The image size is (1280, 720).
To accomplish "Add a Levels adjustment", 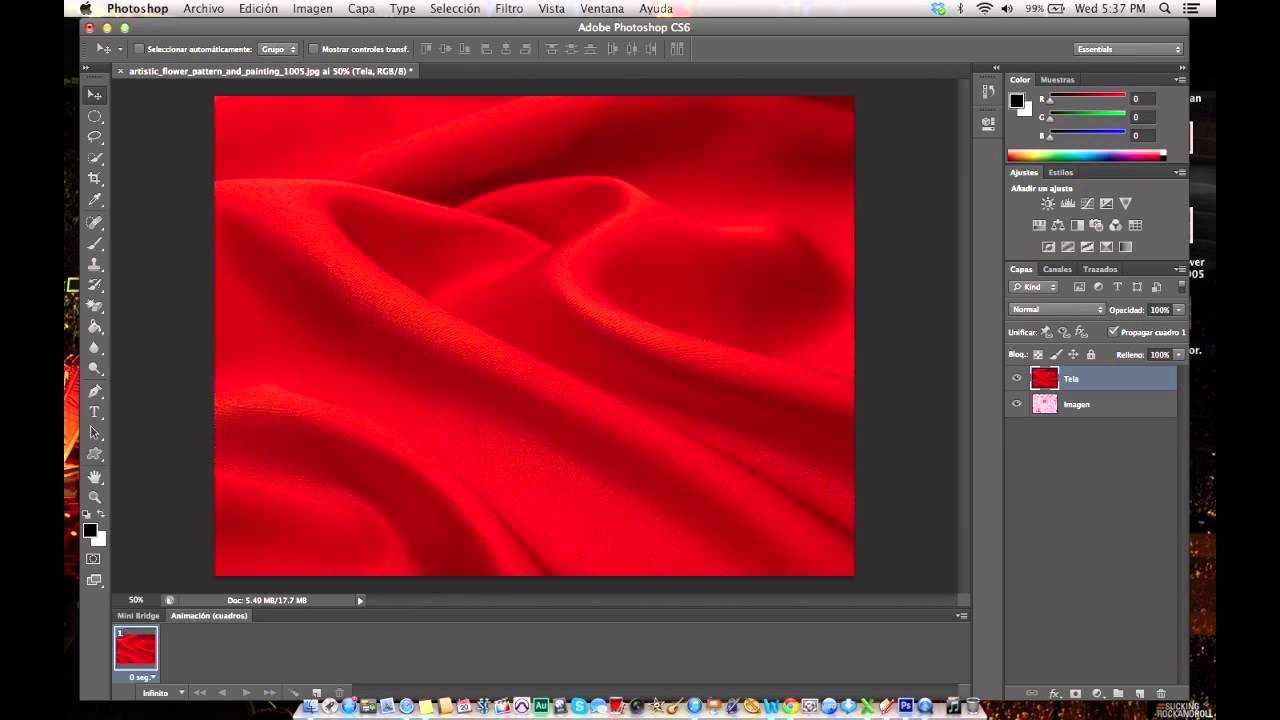I will [x=1067, y=204].
